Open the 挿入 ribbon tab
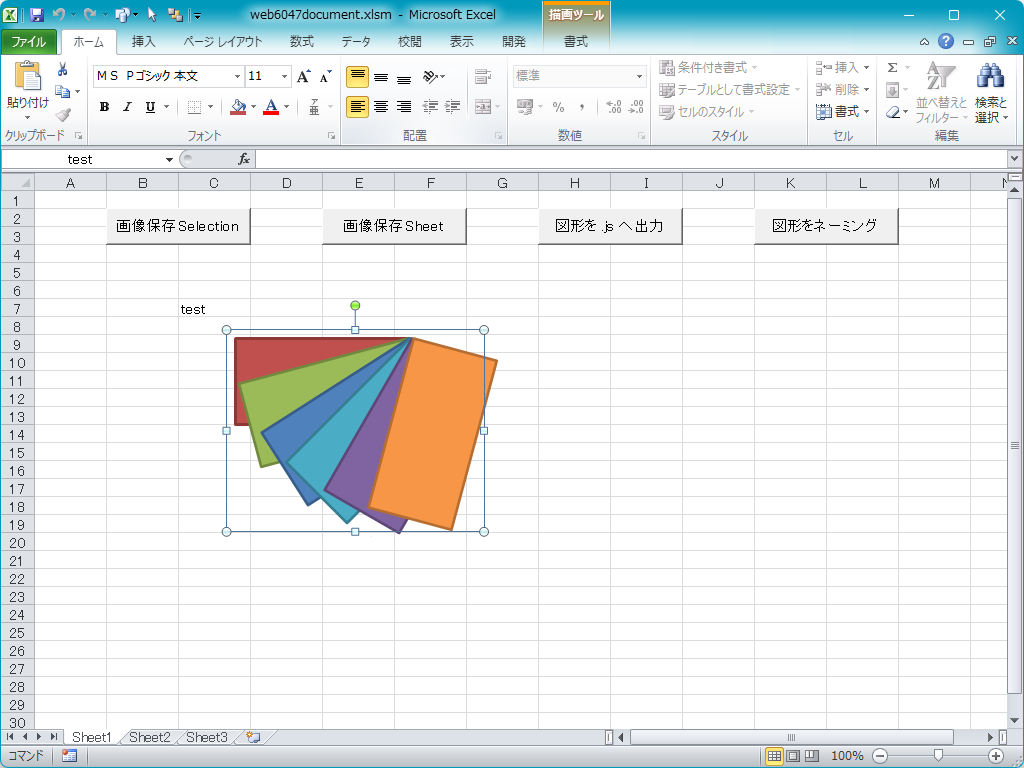Screen dimensions: 1024x768 coord(144,41)
